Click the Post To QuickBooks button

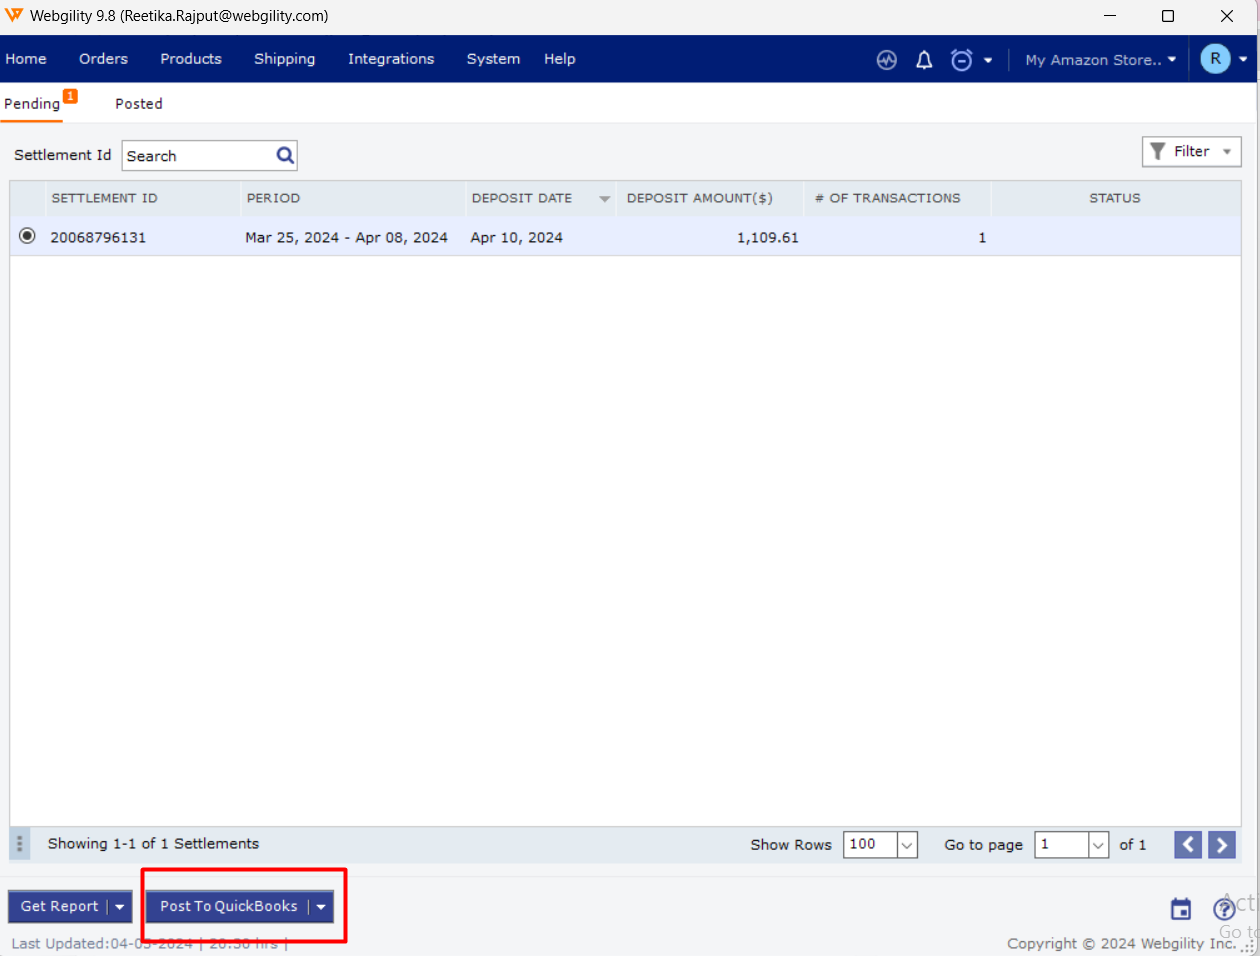pos(229,906)
